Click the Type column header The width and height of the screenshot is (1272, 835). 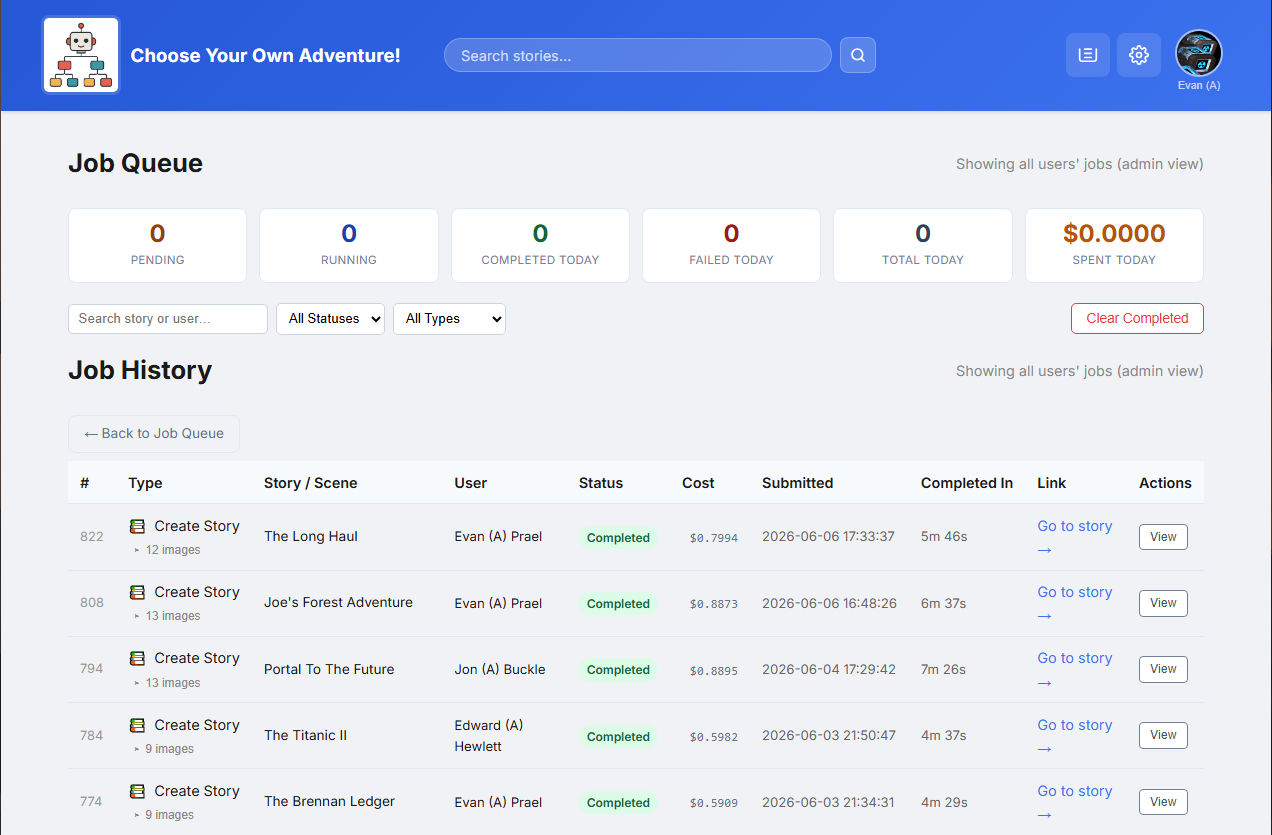tap(145, 483)
